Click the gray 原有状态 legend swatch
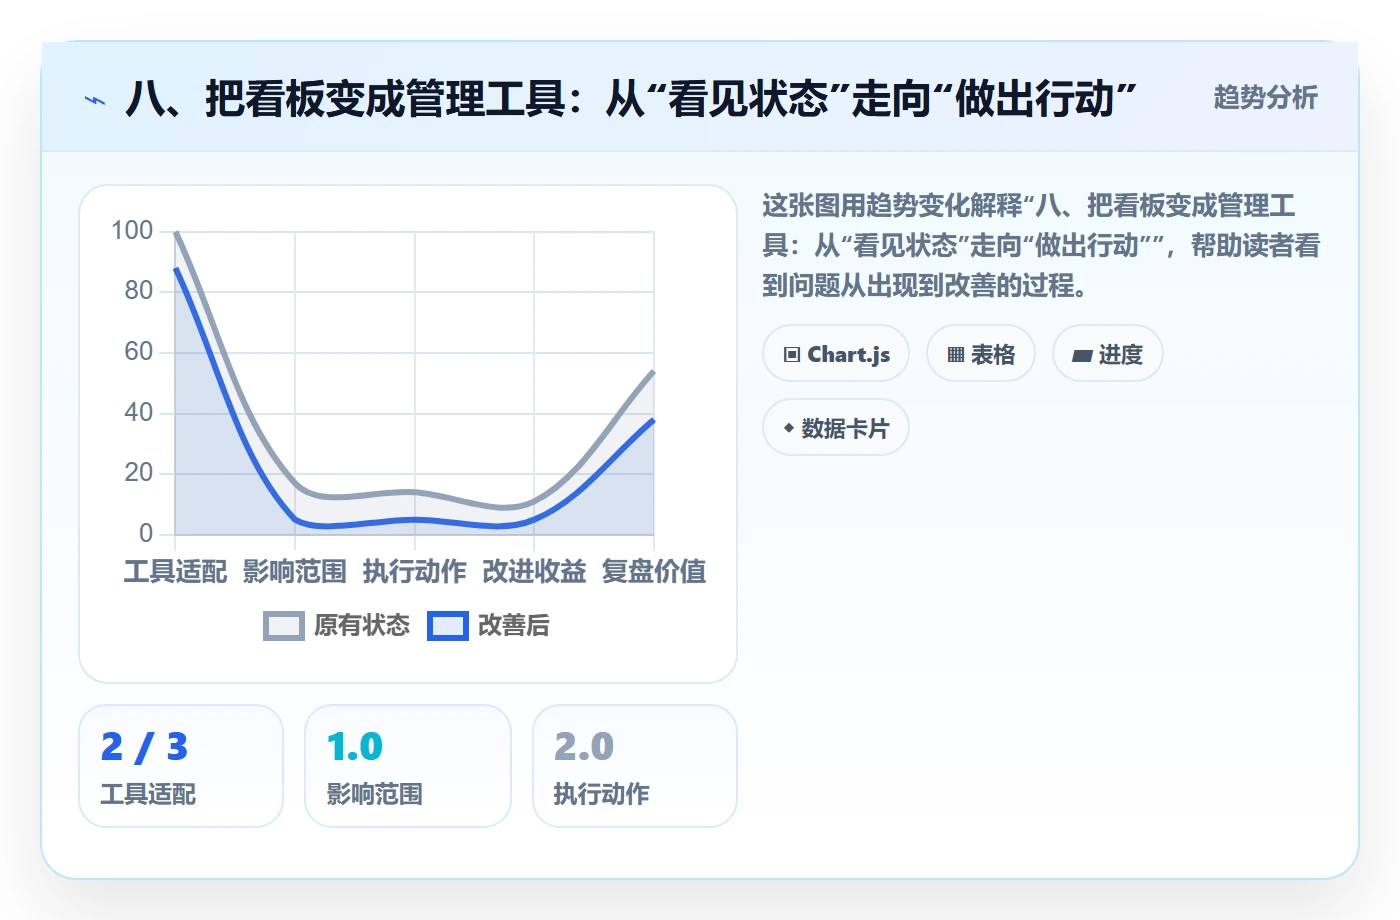This screenshot has height=920, width=1400. pos(284,626)
